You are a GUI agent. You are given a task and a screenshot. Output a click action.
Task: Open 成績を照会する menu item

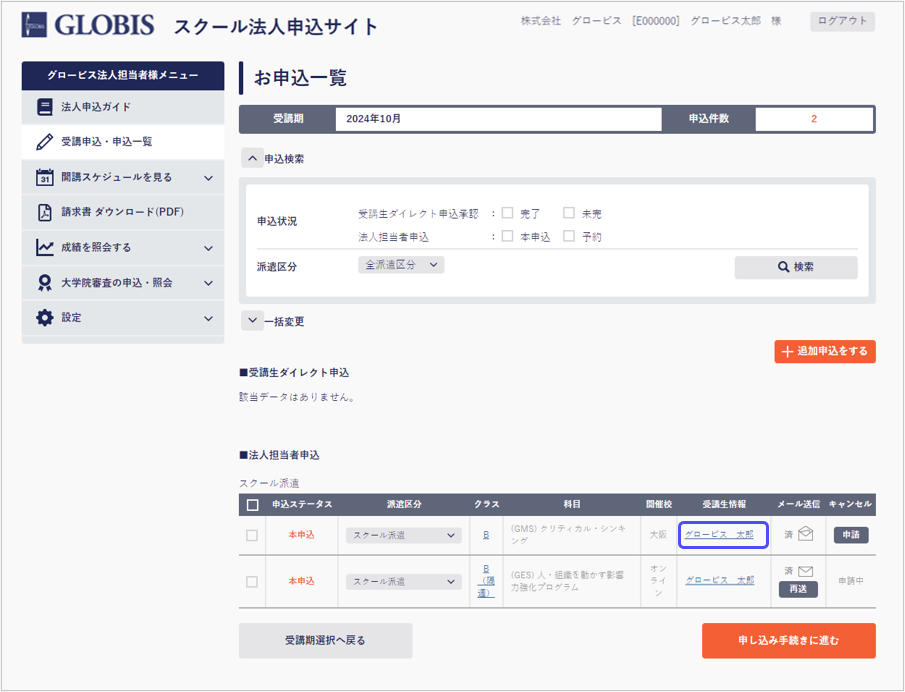pos(123,248)
